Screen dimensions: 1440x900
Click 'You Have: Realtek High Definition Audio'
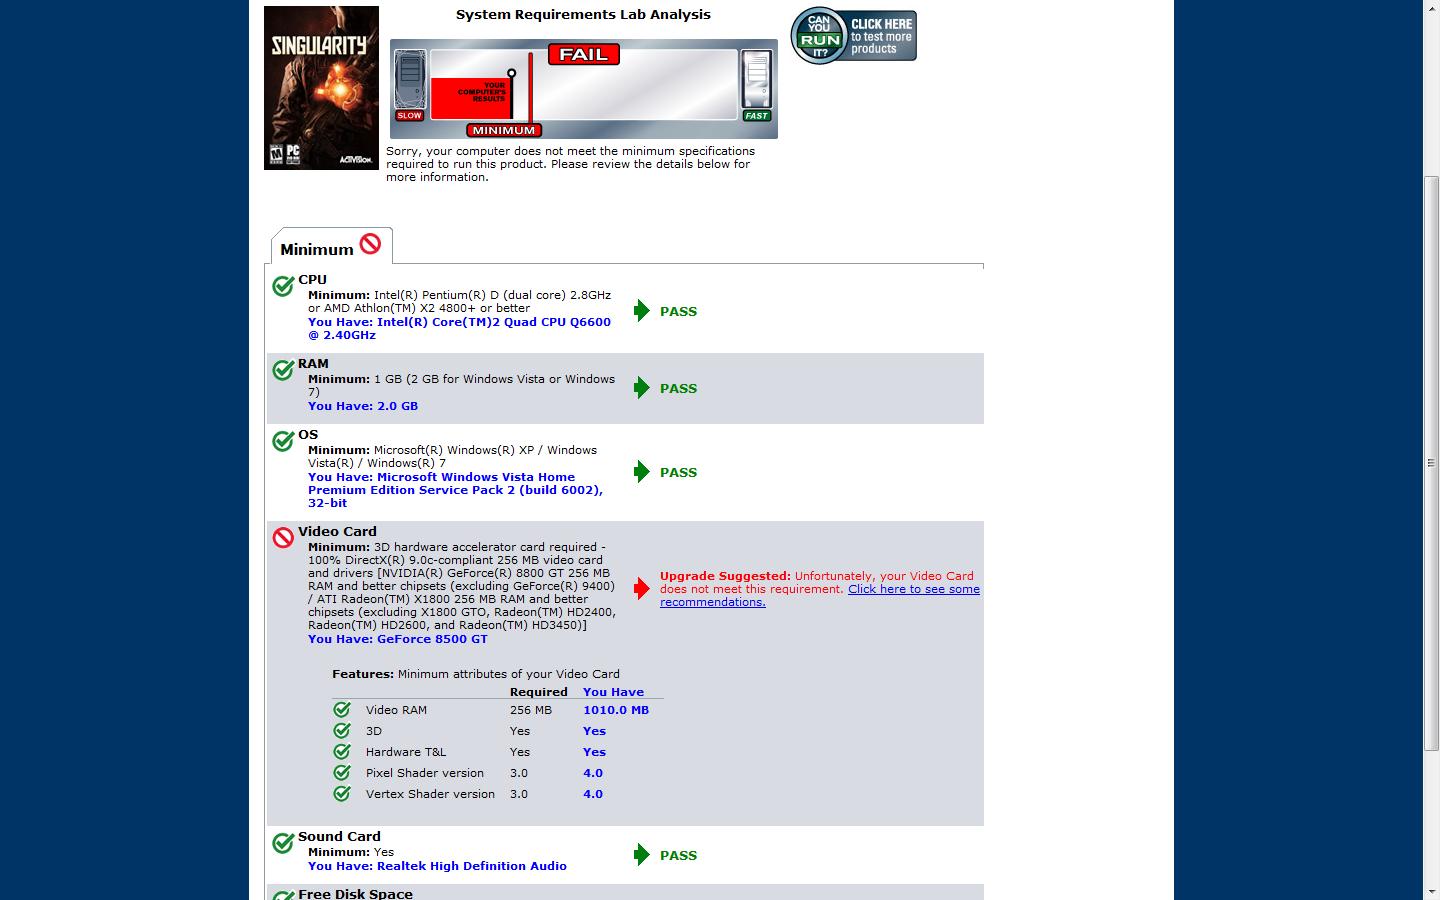[437, 866]
